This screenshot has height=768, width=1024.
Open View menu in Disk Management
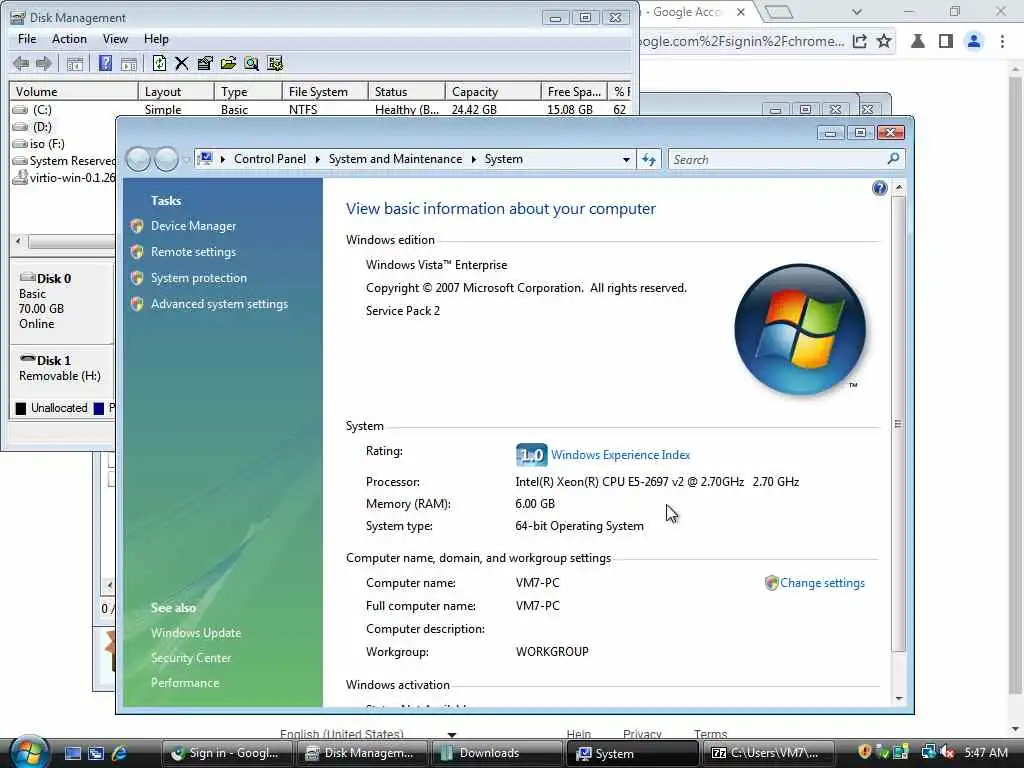coord(115,39)
